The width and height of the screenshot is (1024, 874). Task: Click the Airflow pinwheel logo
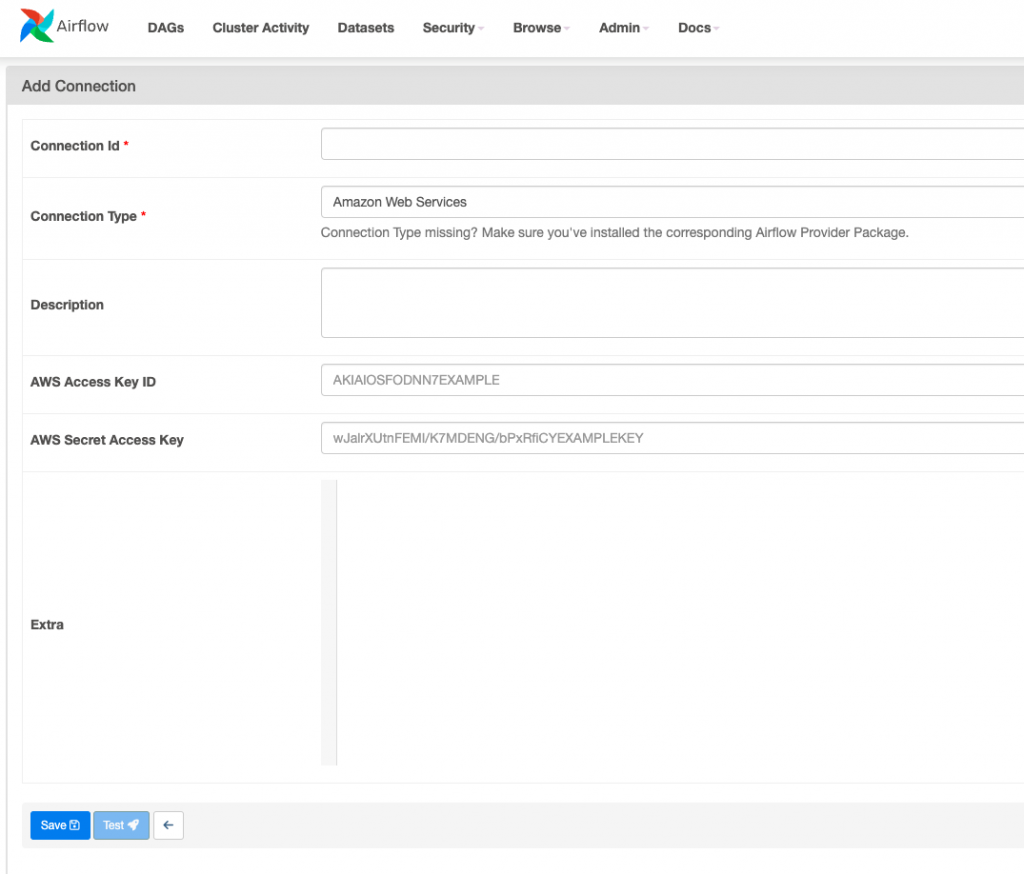tap(37, 25)
